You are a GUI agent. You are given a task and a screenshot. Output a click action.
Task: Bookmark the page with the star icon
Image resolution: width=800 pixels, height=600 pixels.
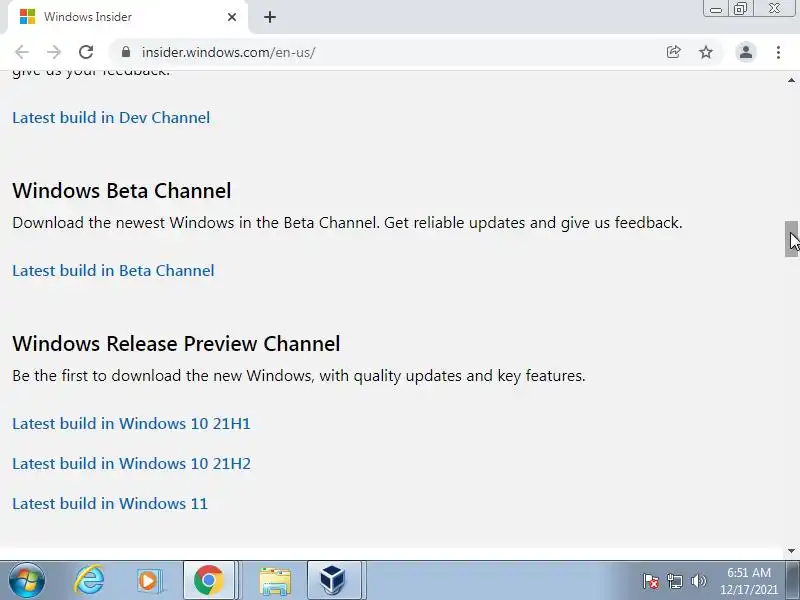point(706,52)
